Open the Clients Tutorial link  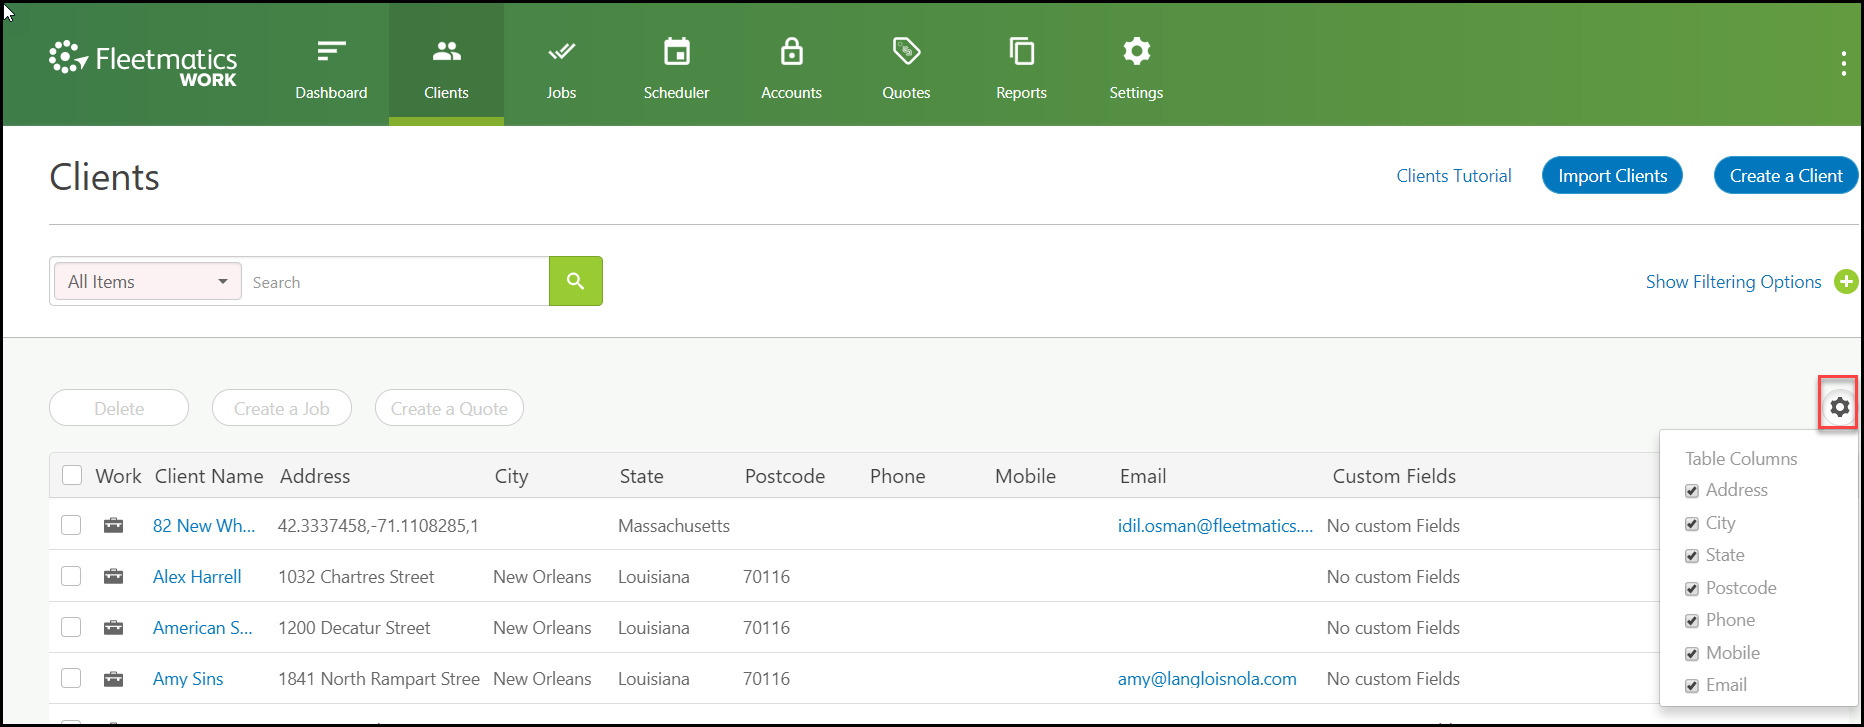tap(1454, 176)
